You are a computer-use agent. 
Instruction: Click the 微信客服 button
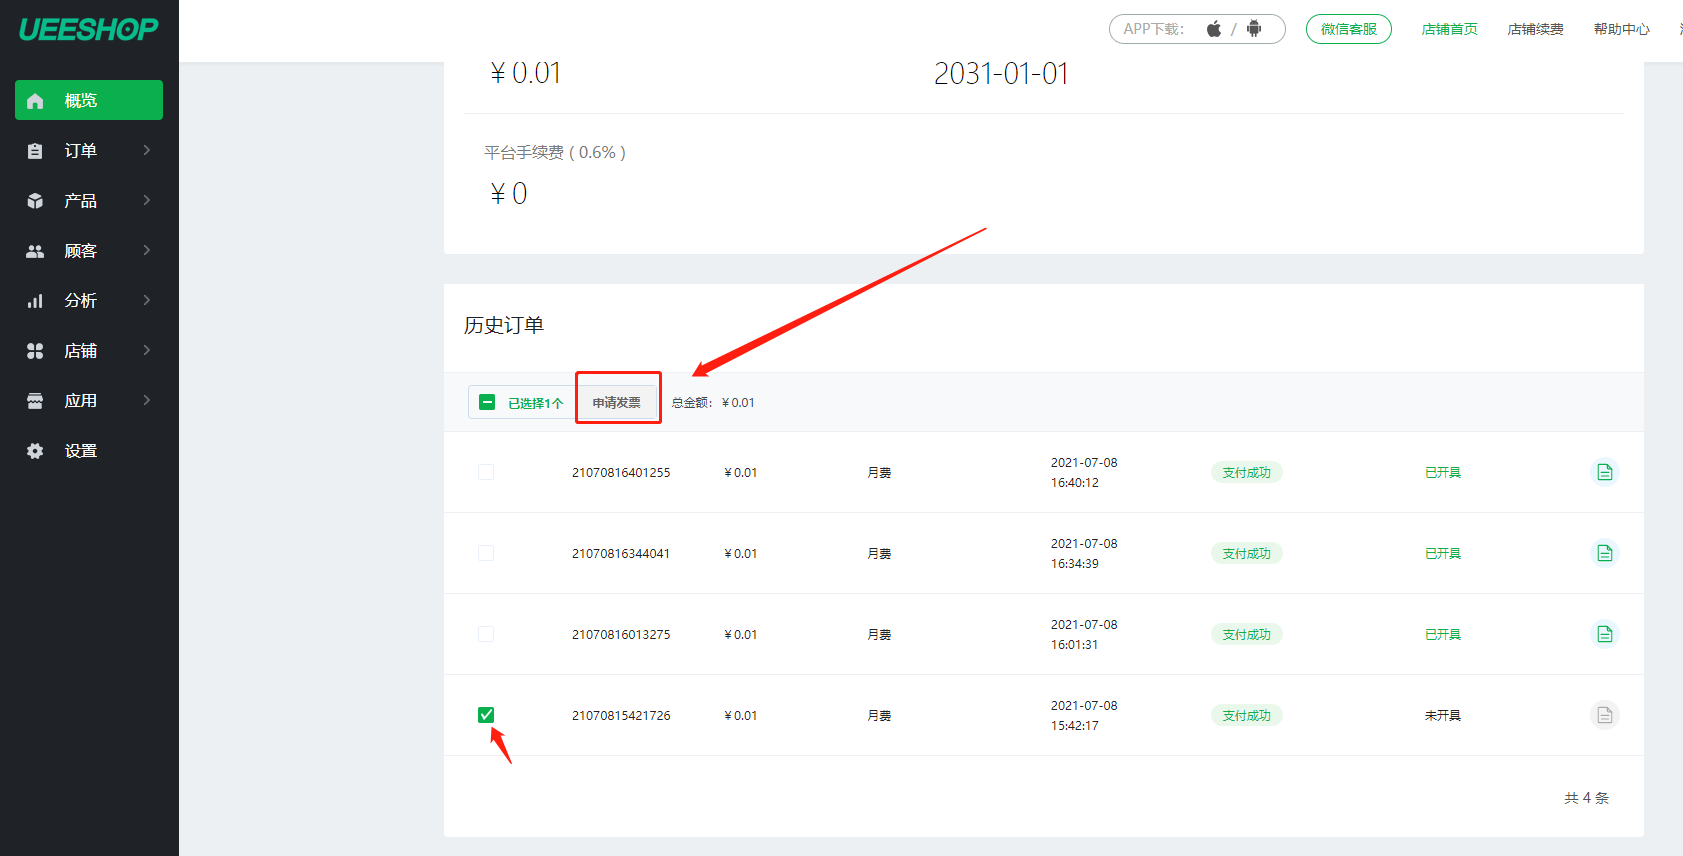pos(1348,29)
